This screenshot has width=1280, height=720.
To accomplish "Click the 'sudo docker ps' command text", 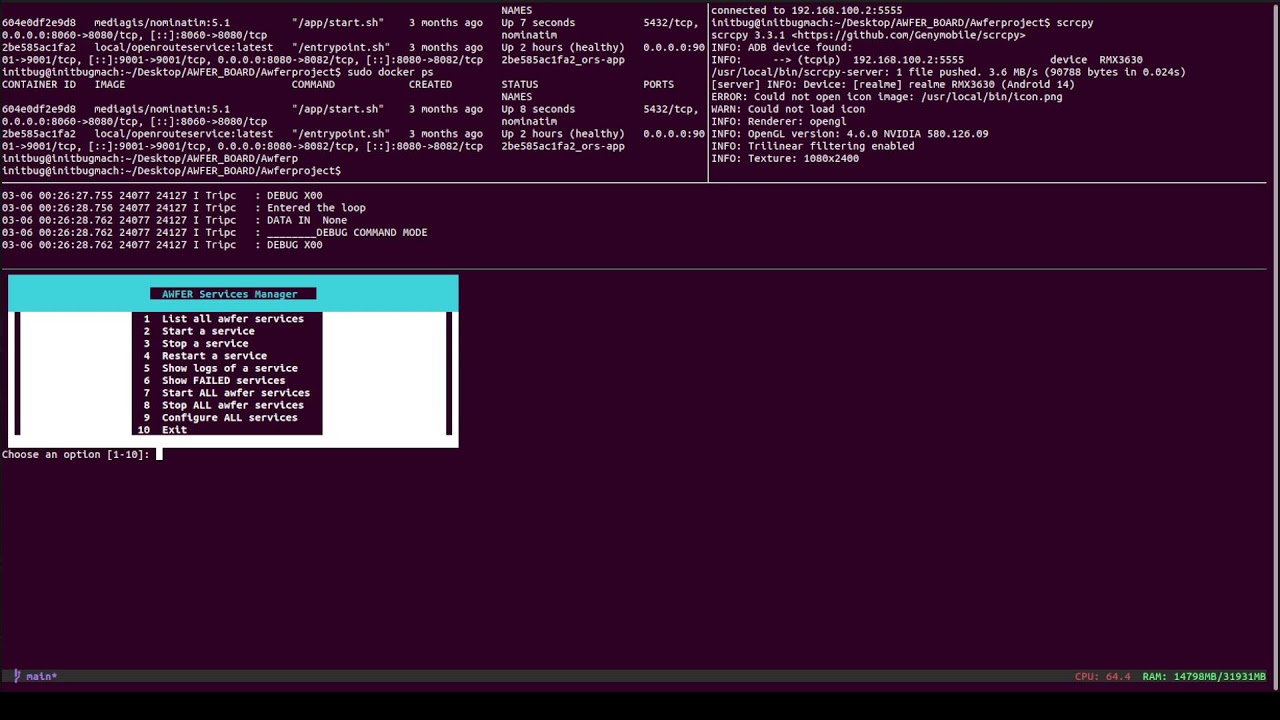I will [x=390, y=72].
